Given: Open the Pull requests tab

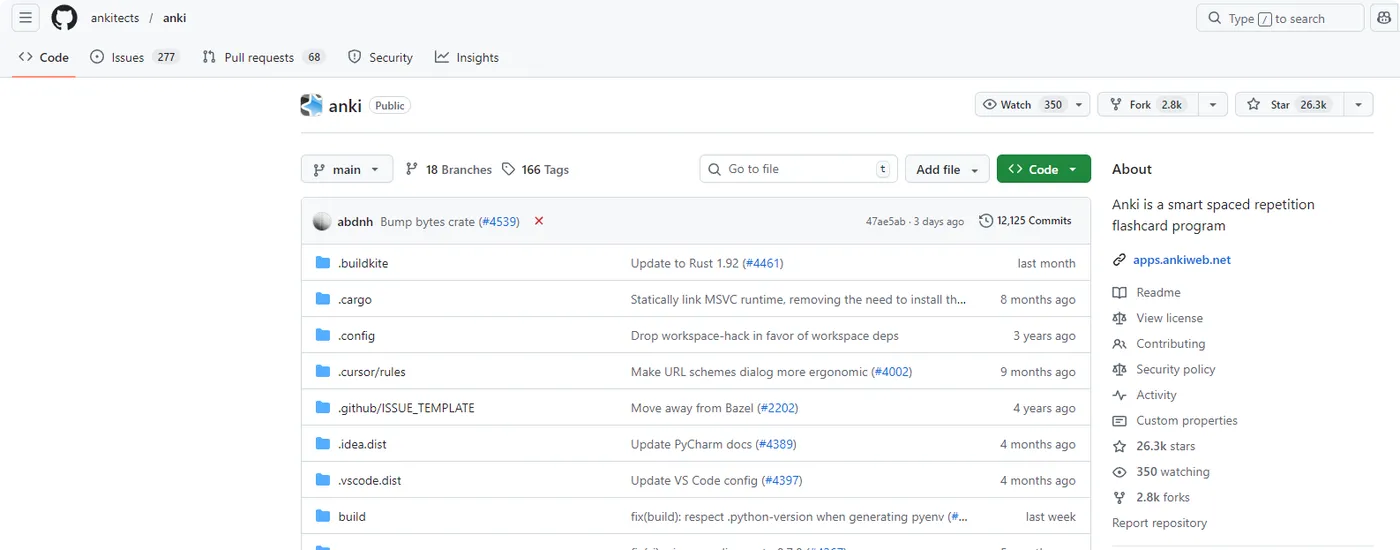Looking at the screenshot, I should [x=259, y=57].
